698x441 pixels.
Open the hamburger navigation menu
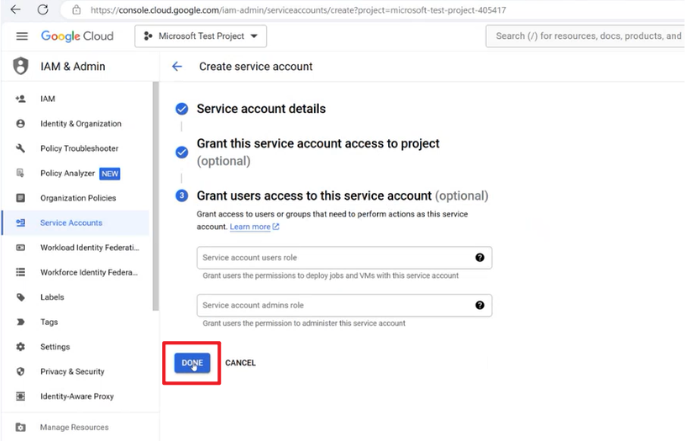click(22, 36)
